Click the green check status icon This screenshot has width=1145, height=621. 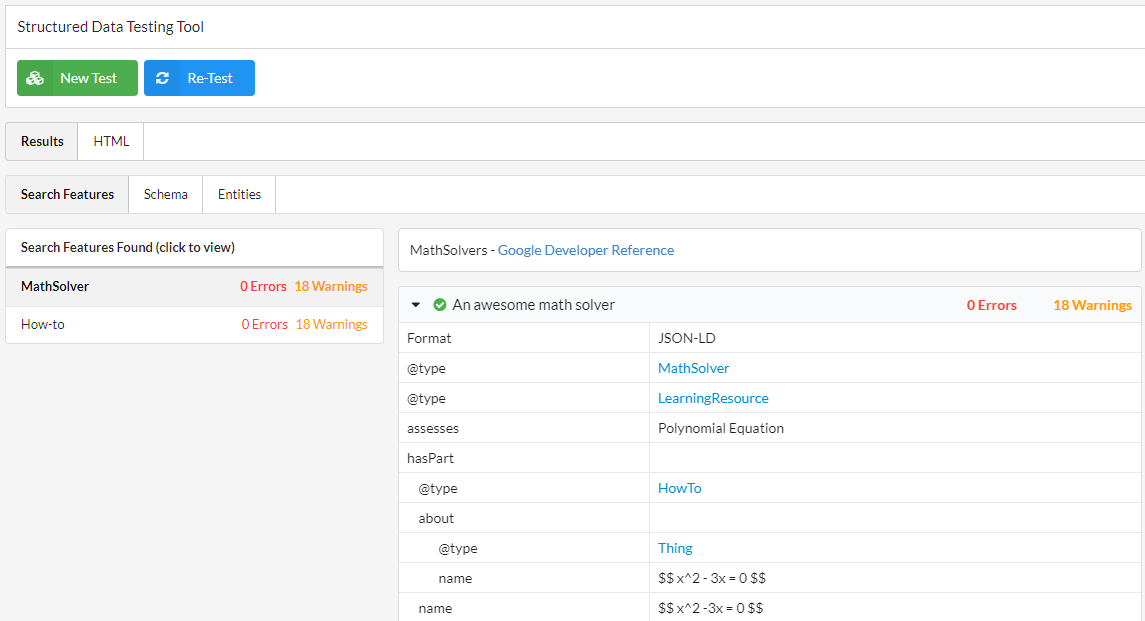coord(440,305)
